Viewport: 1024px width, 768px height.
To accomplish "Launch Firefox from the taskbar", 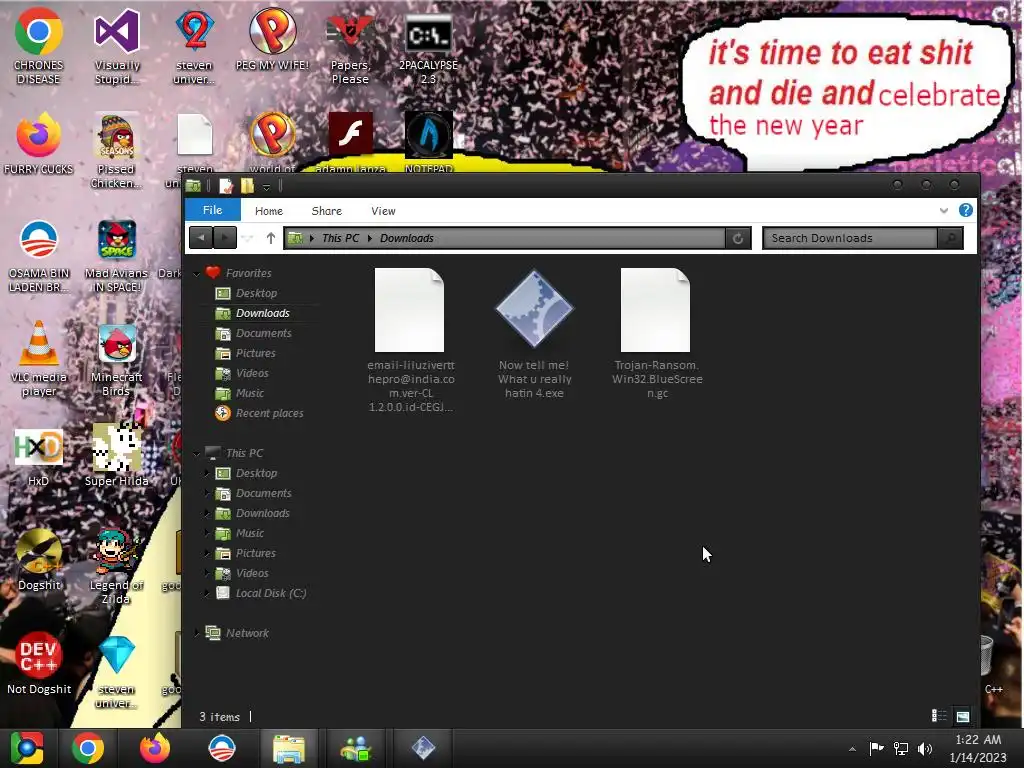I will pos(155,748).
